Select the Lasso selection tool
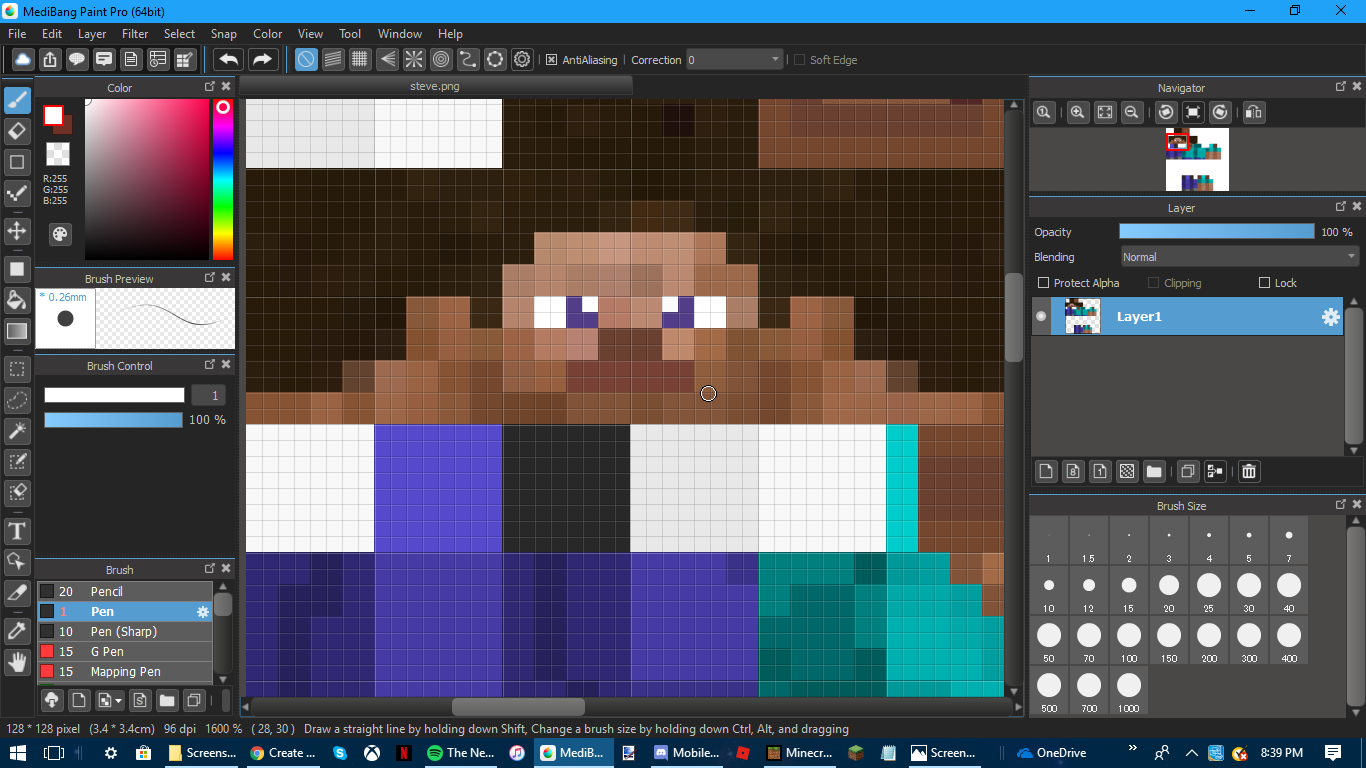The width and height of the screenshot is (1366, 768). (x=17, y=400)
